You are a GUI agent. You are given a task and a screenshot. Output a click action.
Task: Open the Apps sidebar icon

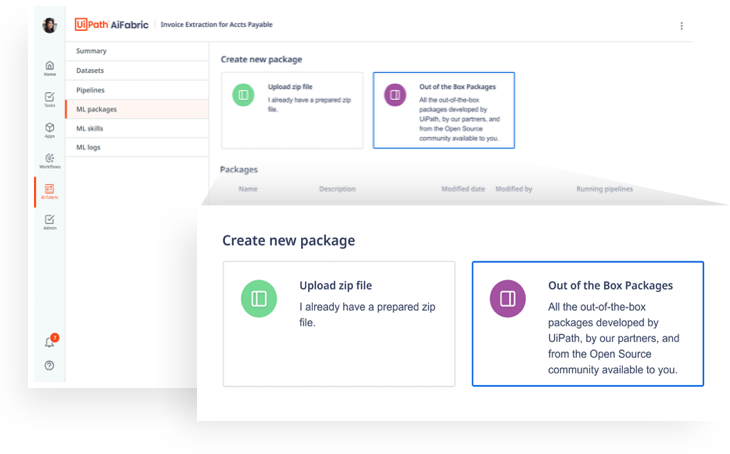pos(50,130)
